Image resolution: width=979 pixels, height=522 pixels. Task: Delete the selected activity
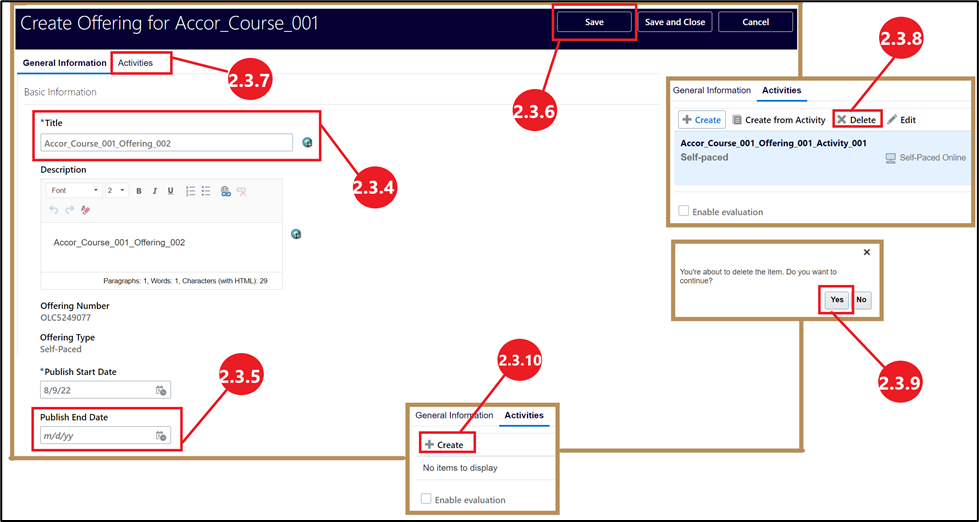coord(857,120)
